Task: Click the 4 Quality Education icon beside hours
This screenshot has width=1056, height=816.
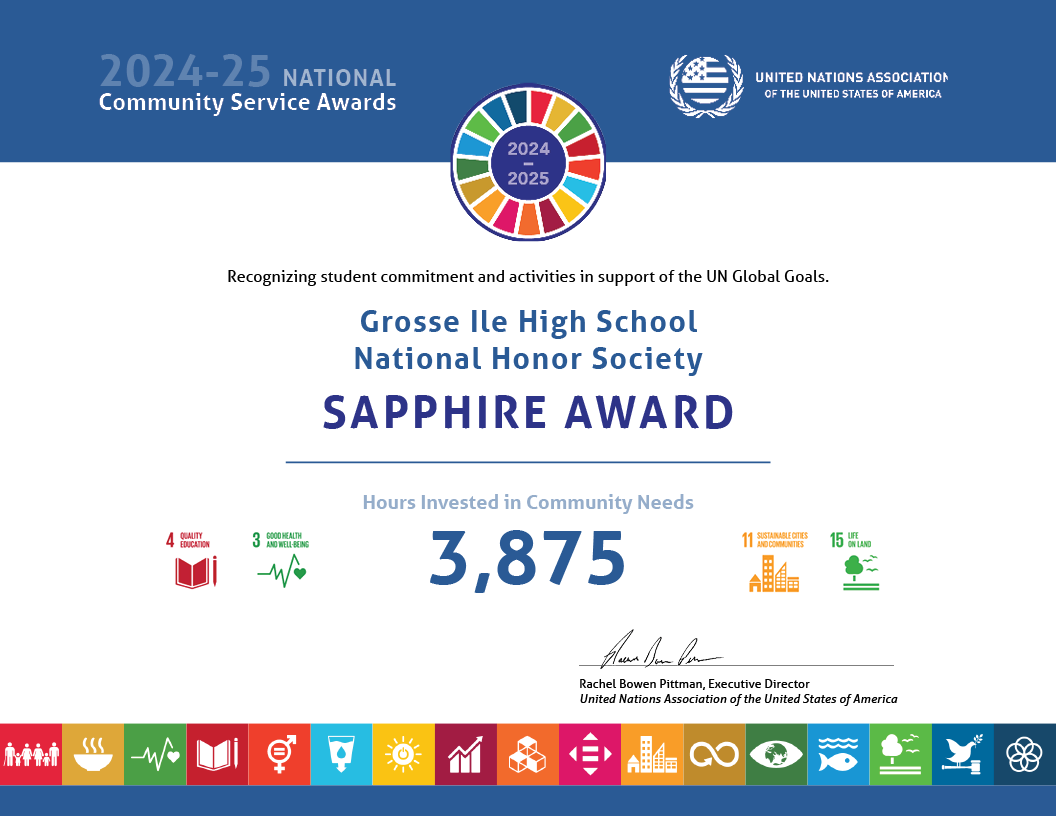Action: (x=192, y=560)
